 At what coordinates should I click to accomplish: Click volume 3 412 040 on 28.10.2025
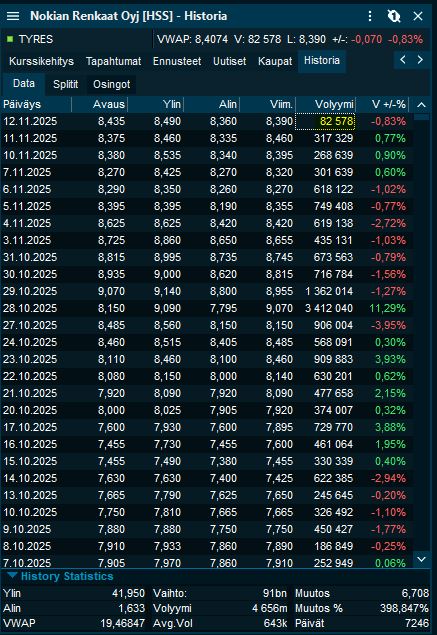(x=329, y=309)
